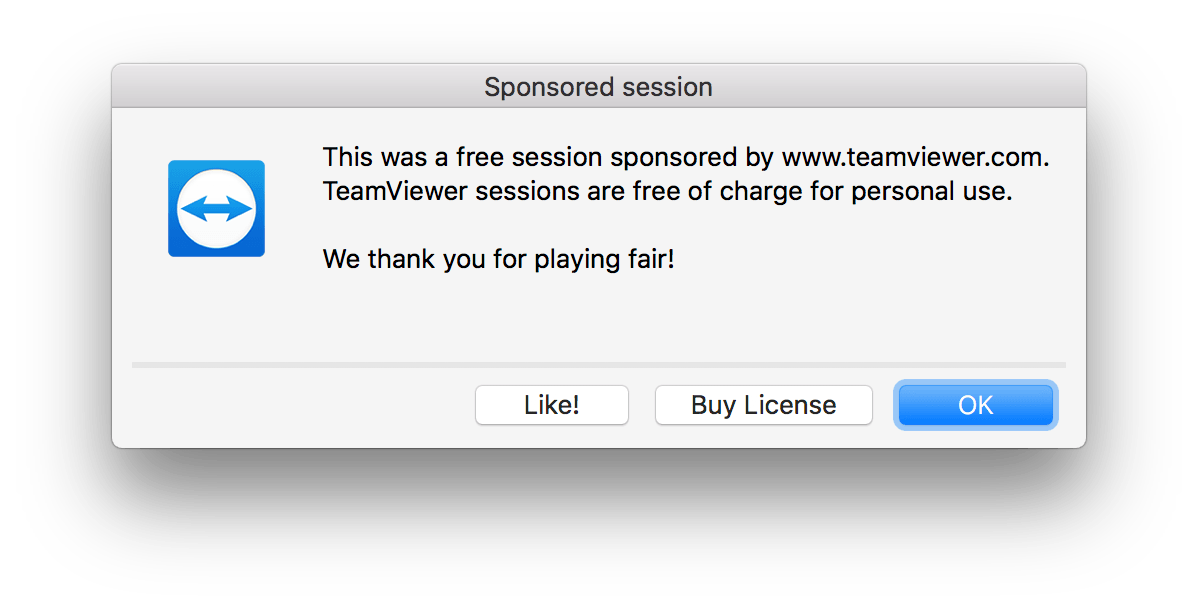Image resolution: width=1198 pixels, height=608 pixels.
Task: Click the empty area below the thank-you message
Action: coord(598,317)
